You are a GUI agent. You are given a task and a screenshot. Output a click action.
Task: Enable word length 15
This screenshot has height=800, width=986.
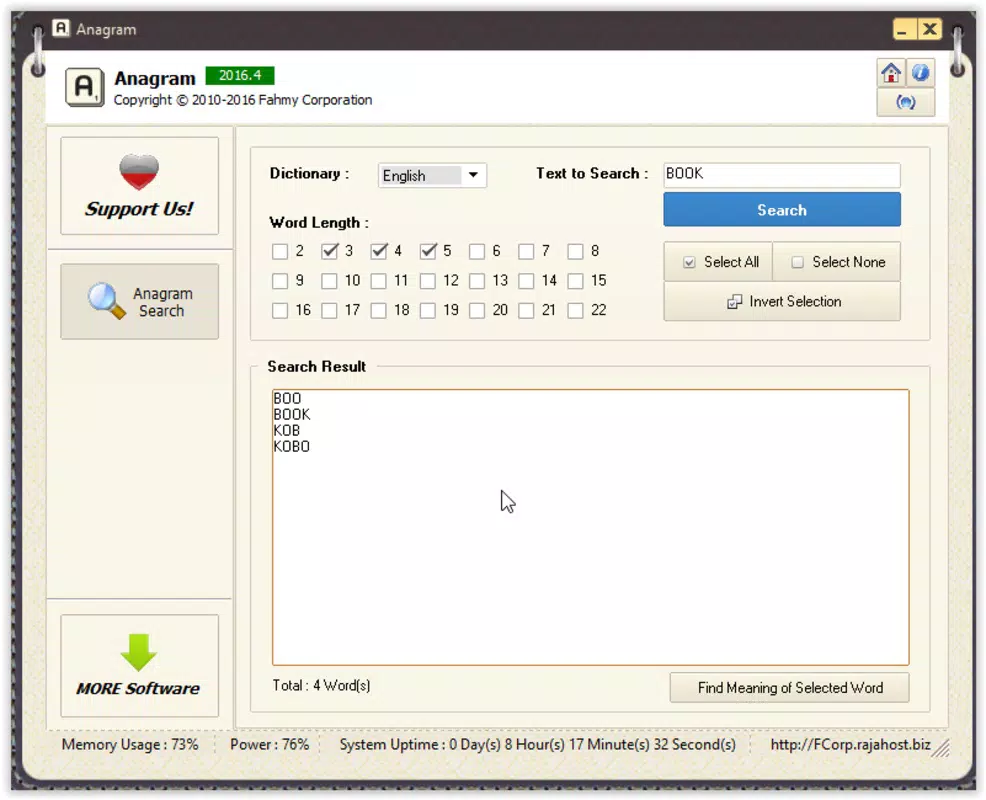[x=575, y=281]
